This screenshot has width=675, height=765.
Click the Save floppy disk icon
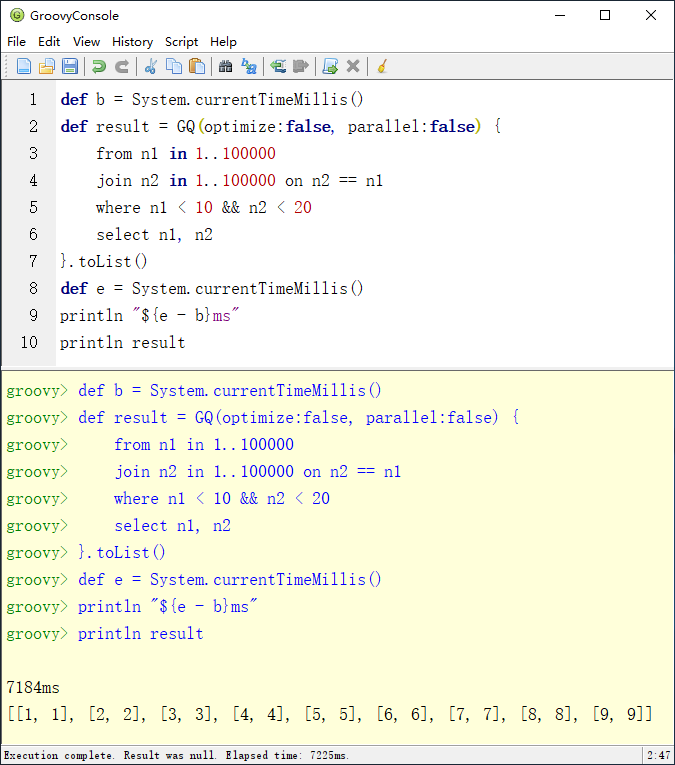[x=70, y=66]
